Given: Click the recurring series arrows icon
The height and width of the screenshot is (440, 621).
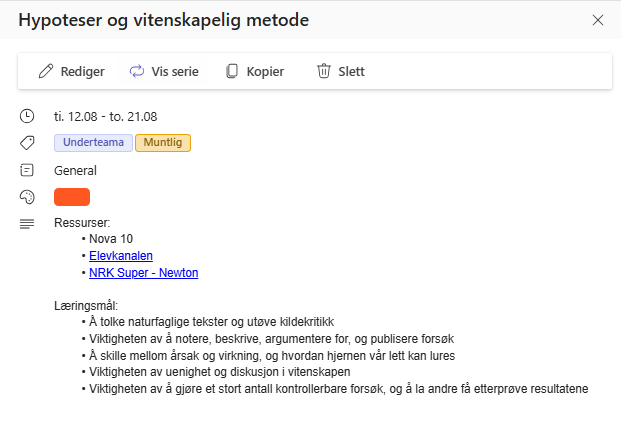Looking at the screenshot, I should tap(137, 71).
